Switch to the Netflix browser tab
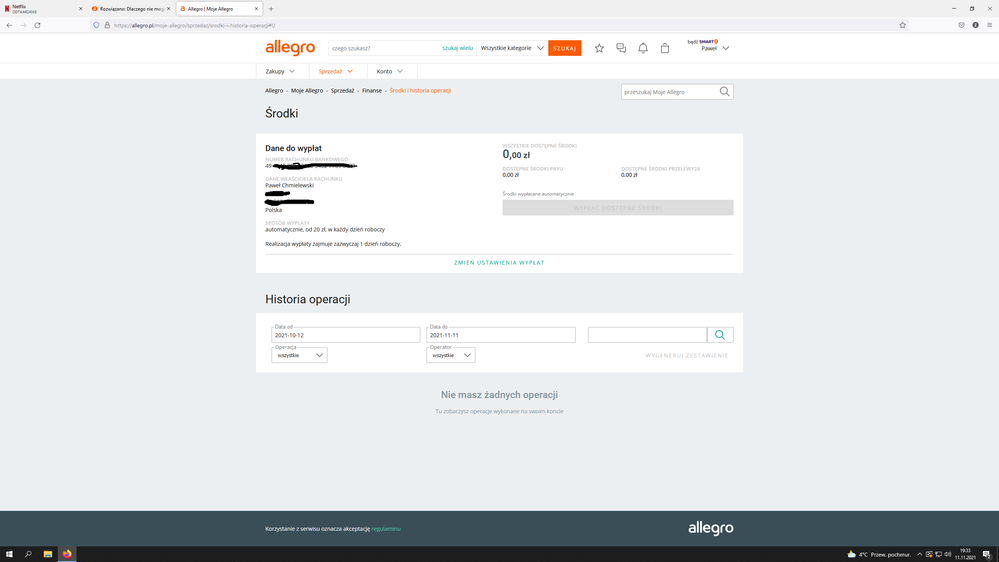The image size is (999, 562). click(x=40, y=9)
